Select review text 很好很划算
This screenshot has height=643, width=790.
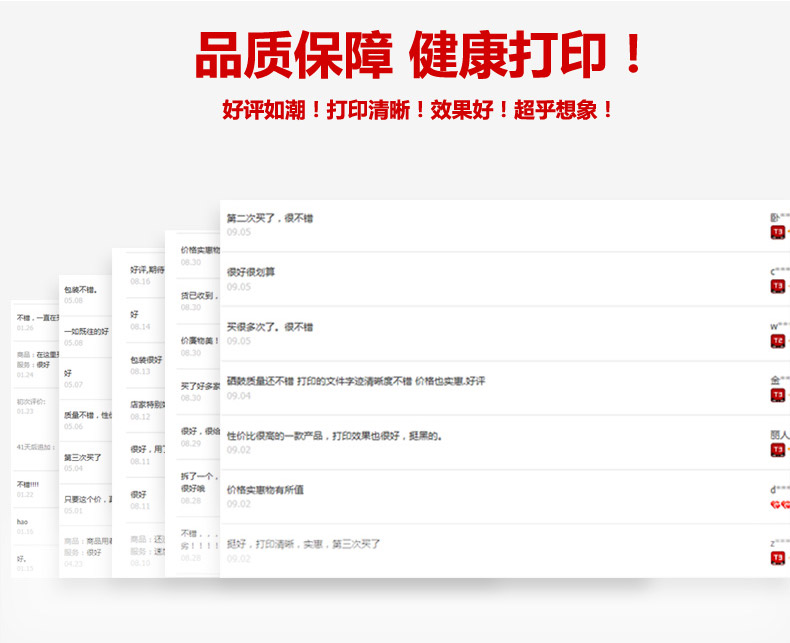click(250, 272)
